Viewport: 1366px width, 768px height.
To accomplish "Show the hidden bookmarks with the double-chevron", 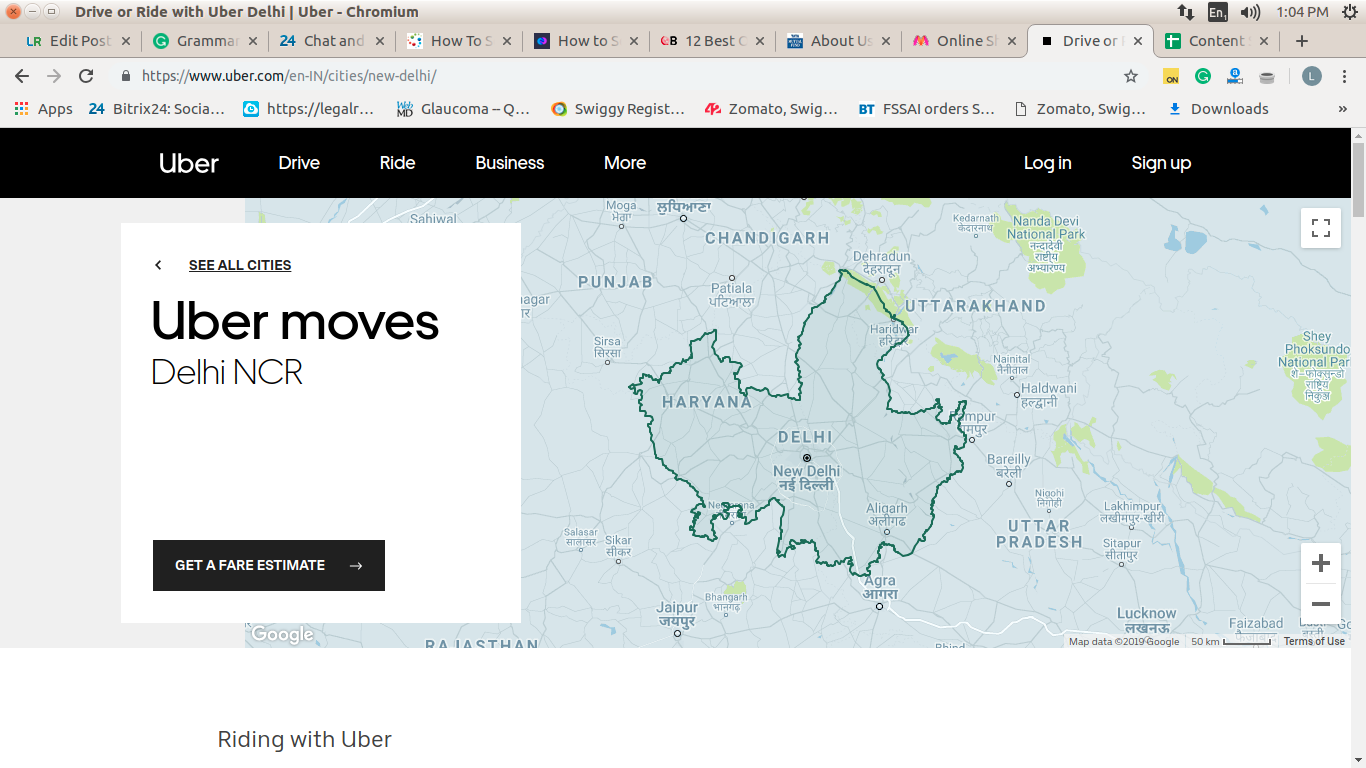I will (x=1343, y=109).
